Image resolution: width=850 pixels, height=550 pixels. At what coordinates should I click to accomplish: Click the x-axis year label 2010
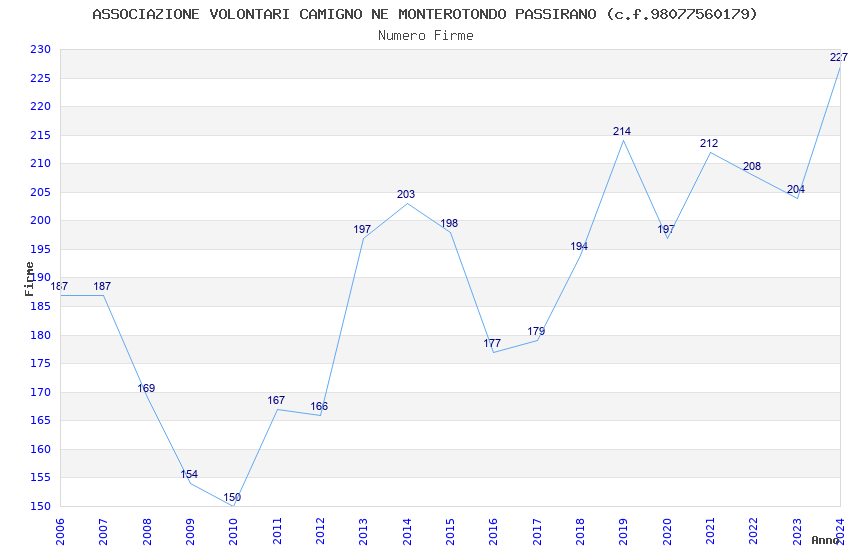[233, 532]
